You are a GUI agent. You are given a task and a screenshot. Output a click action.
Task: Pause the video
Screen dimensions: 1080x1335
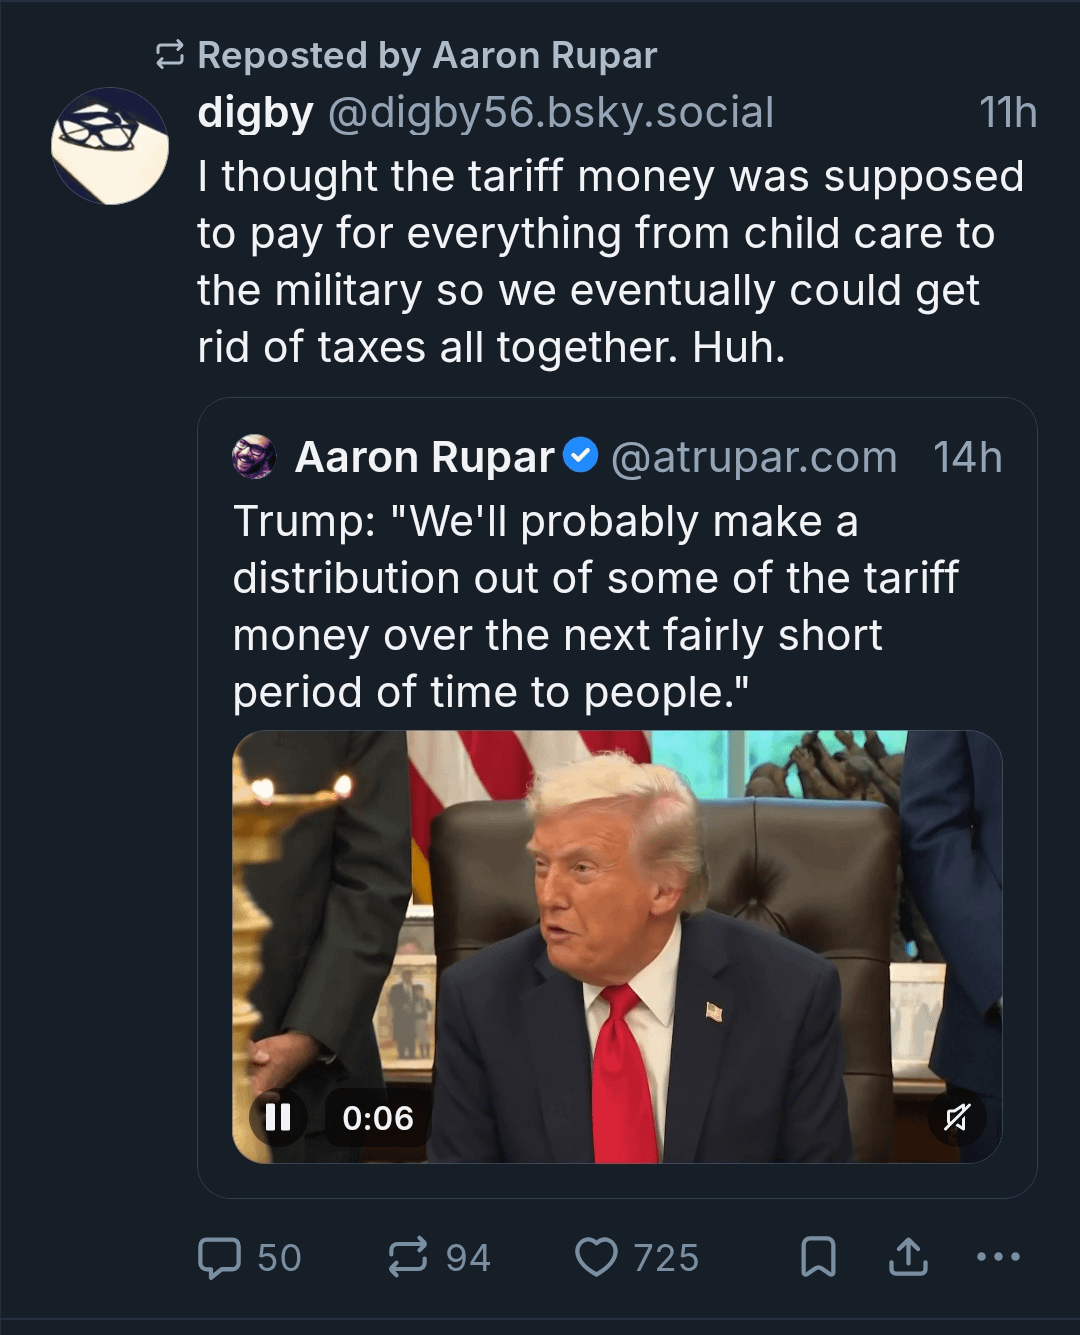278,1117
